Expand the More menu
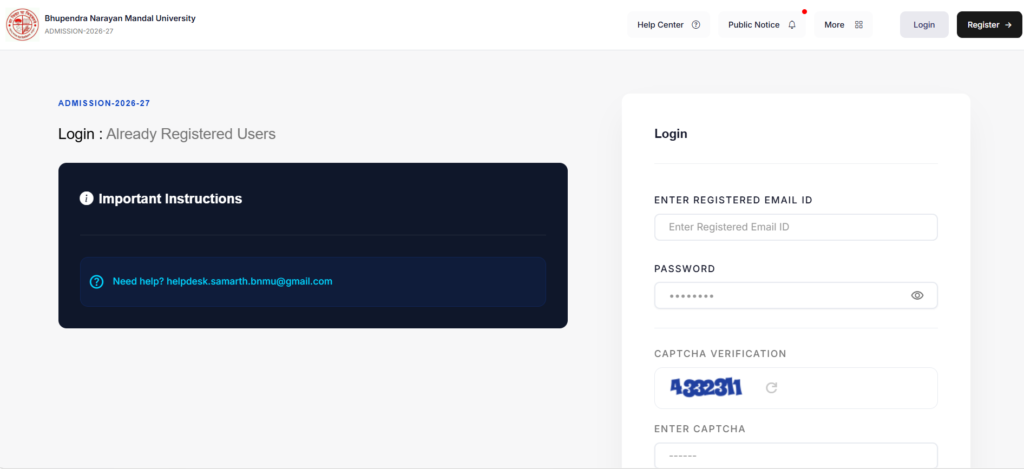Viewport: 1024px width, 469px height. (x=843, y=25)
